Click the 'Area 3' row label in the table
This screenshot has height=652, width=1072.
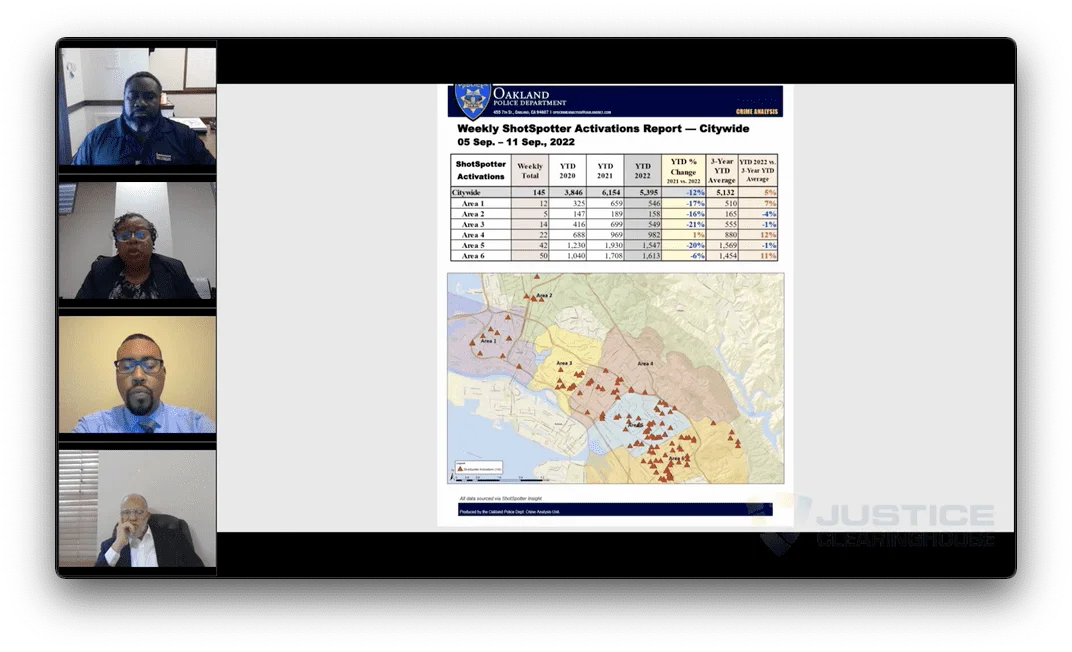click(x=472, y=224)
